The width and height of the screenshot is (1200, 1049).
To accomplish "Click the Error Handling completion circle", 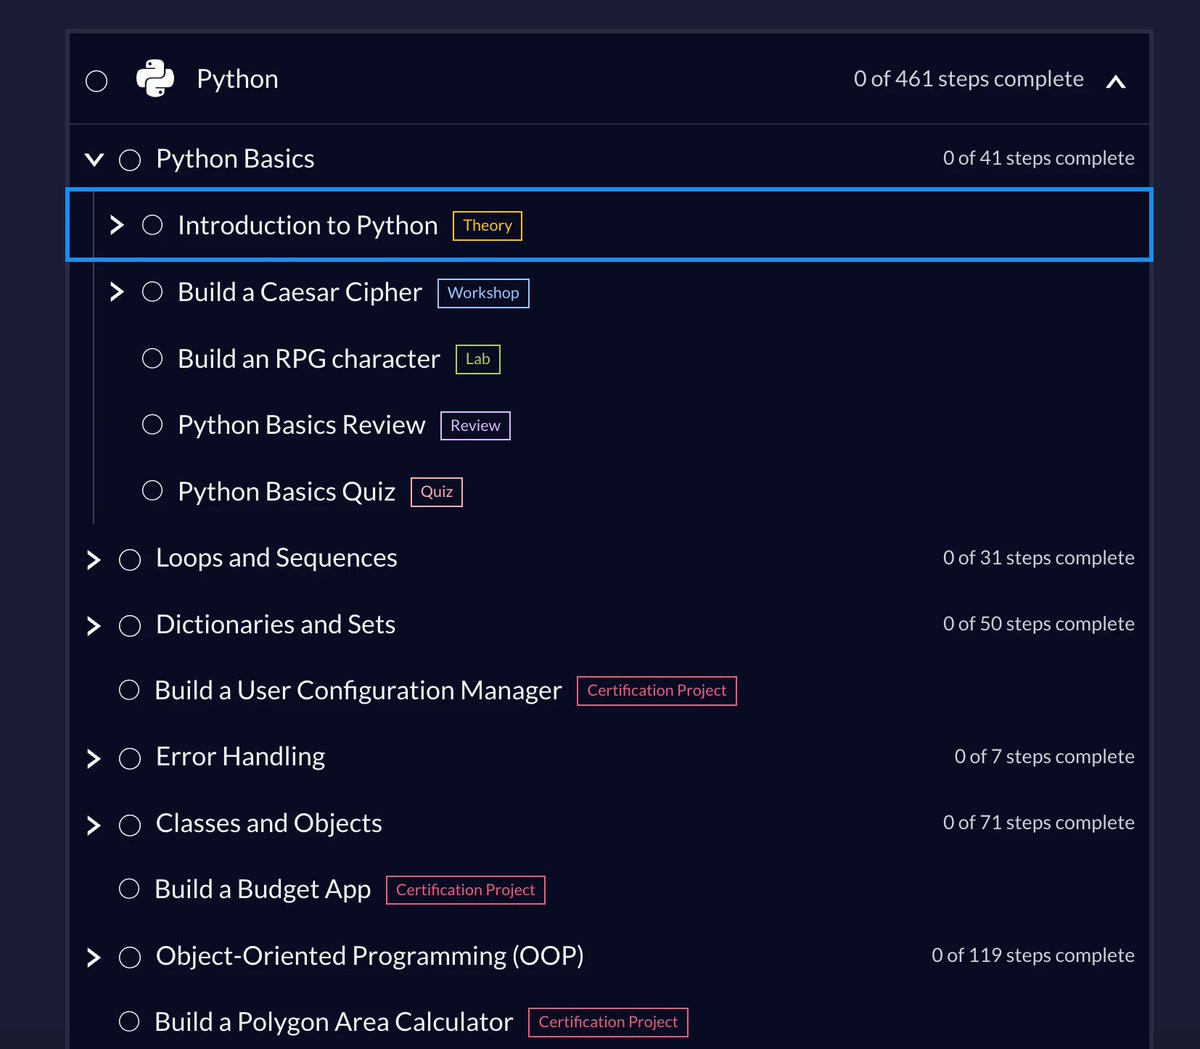I will pos(130,758).
